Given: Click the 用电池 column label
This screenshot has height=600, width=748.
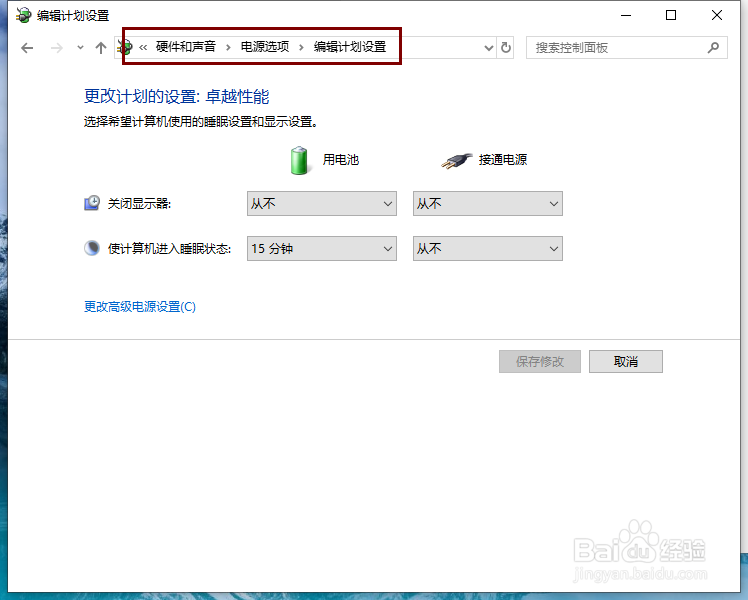Looking at the screenshot, I should [x=341, y=160].
